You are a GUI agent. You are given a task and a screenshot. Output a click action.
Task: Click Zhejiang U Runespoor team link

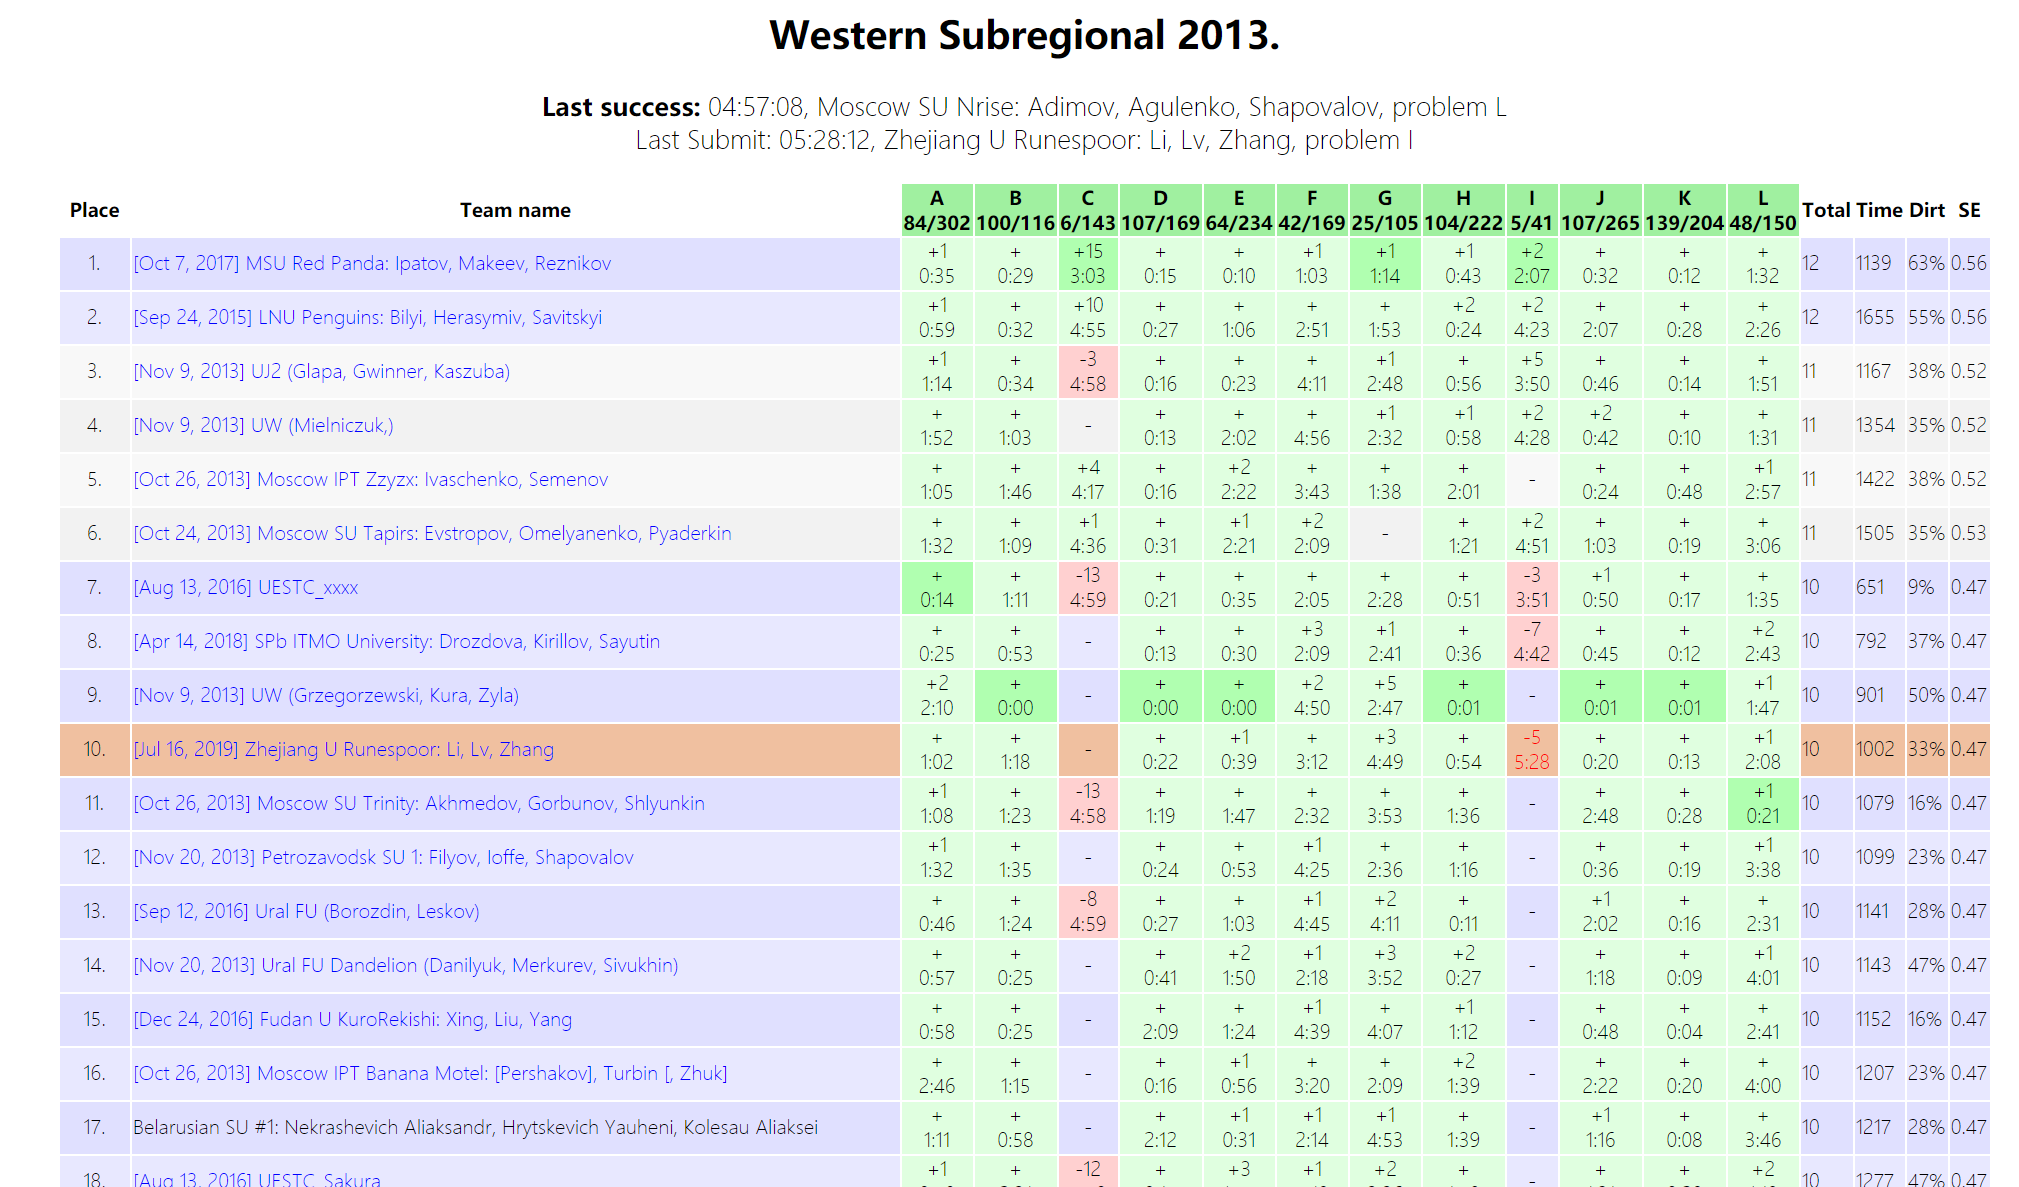click(x=343, y=749)
